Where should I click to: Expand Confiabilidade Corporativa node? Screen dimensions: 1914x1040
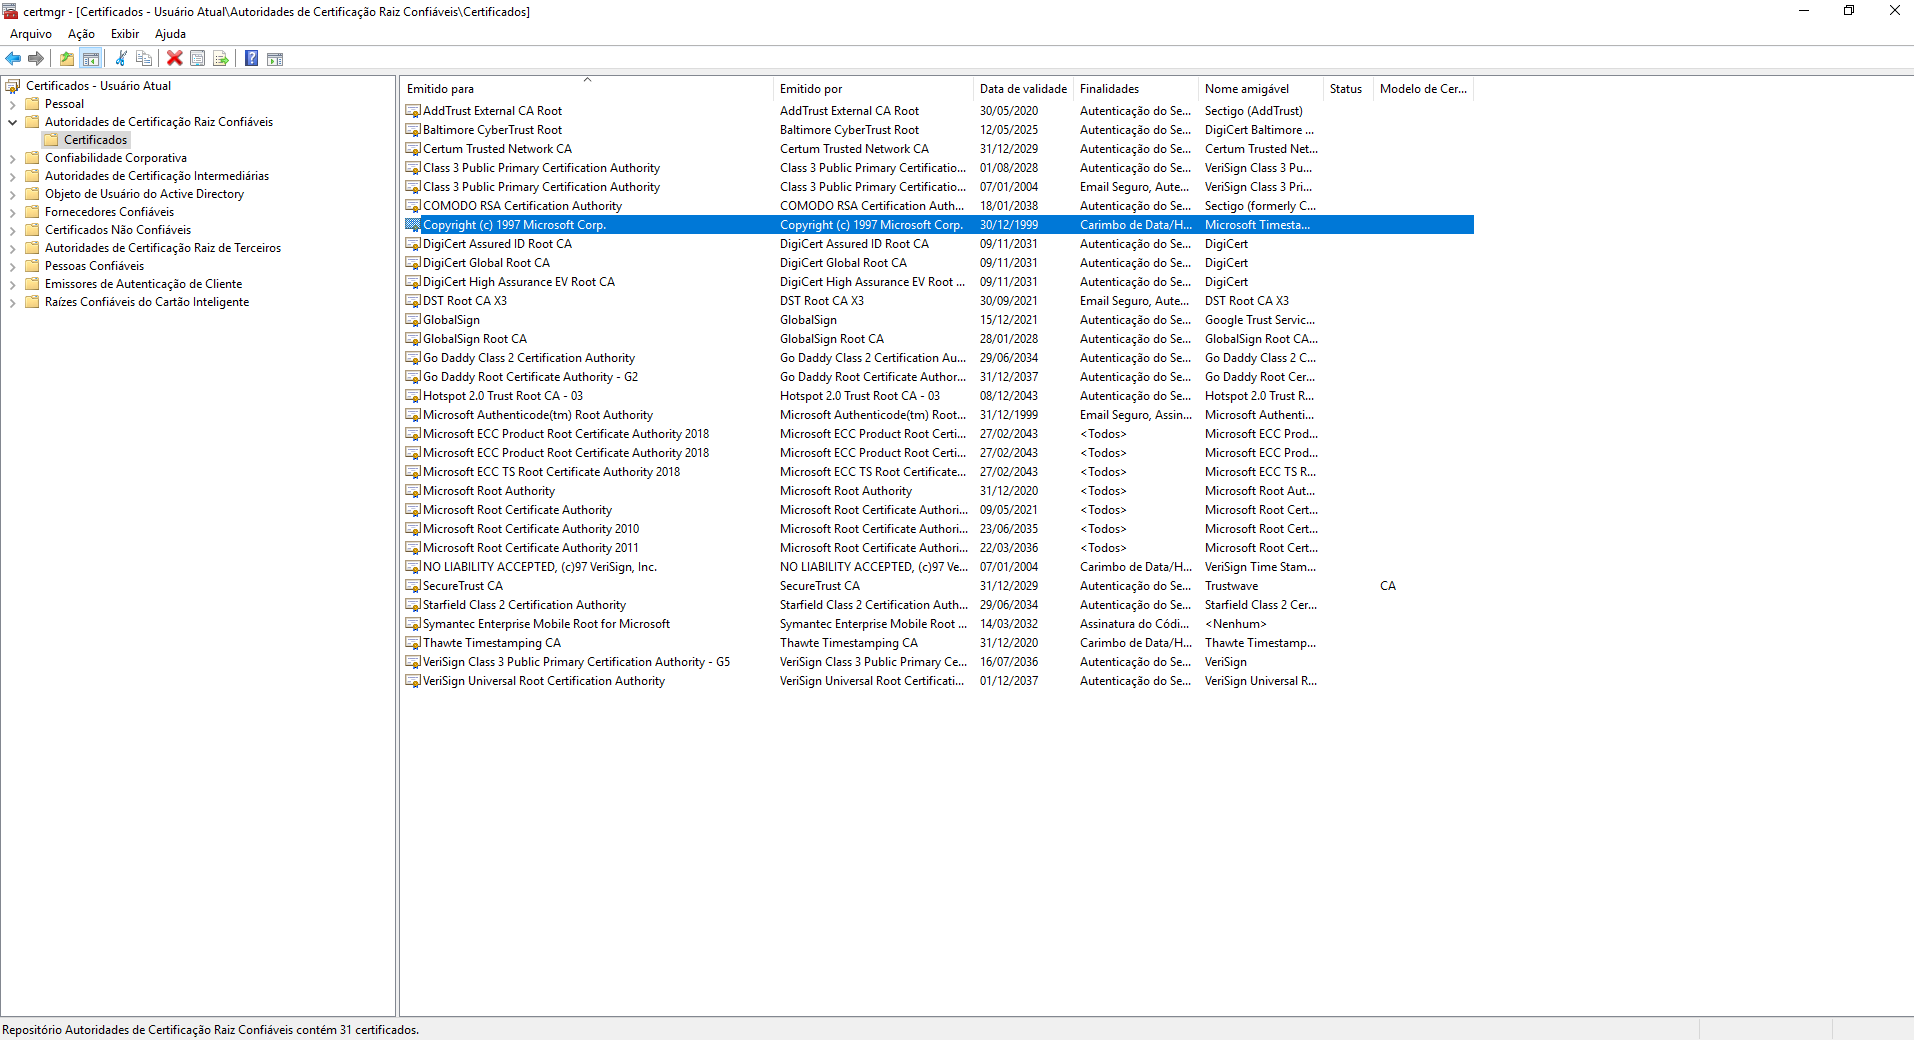12,158
